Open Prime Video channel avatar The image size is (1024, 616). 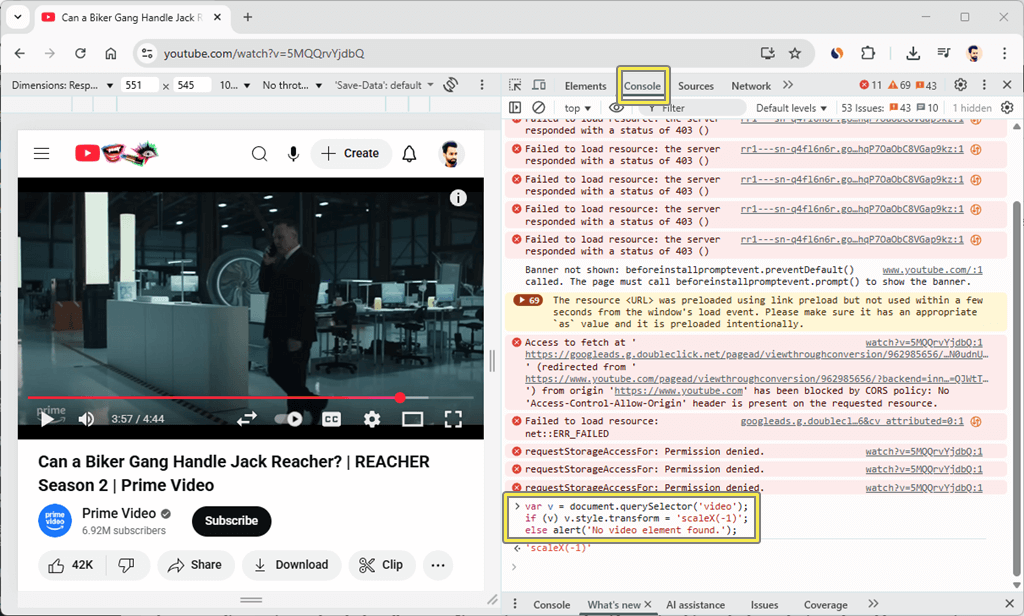coord(55,521)
